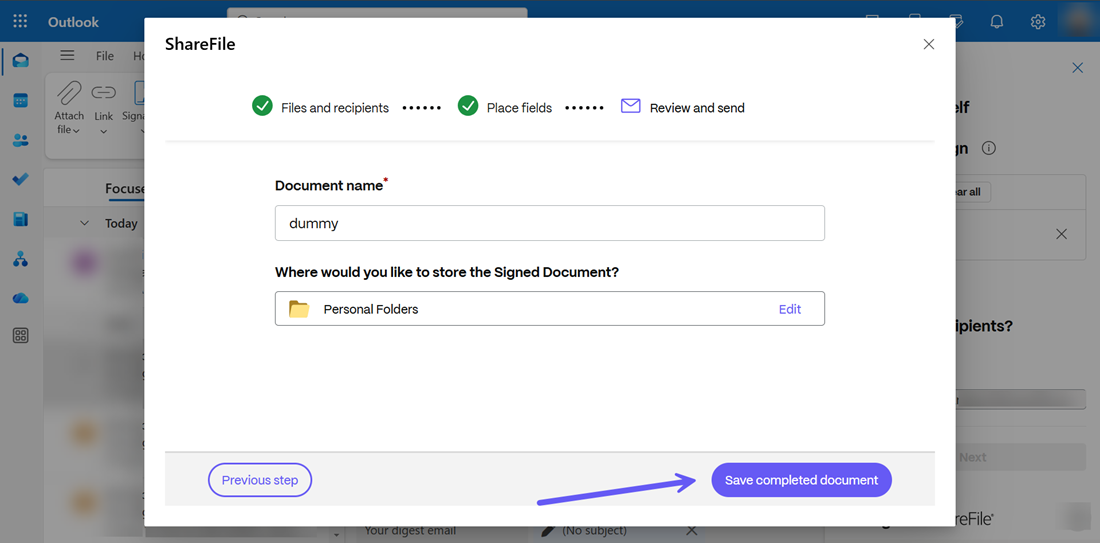Remove the item in the side panel with its X
The height and width of the screenshot is (543, 1100).
[1061, 234]
